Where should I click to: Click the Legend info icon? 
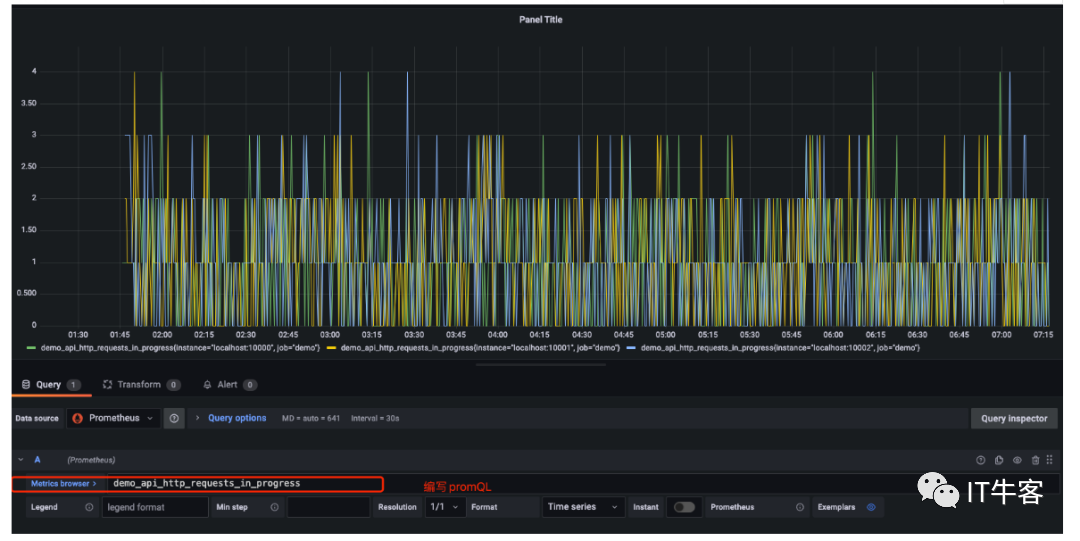coord(89,507)
